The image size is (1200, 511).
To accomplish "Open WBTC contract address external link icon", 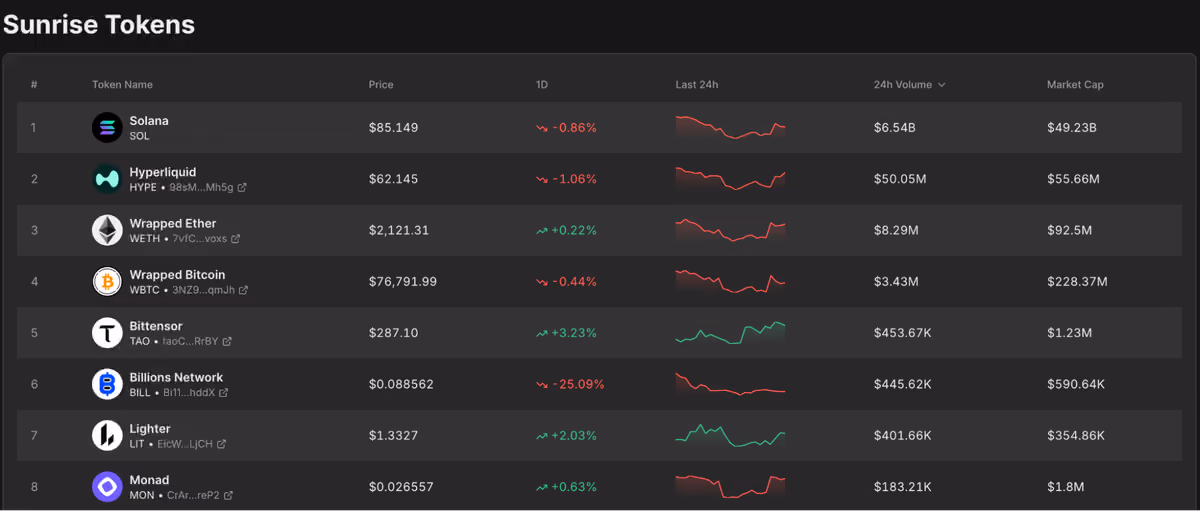I will click(243, 290).
